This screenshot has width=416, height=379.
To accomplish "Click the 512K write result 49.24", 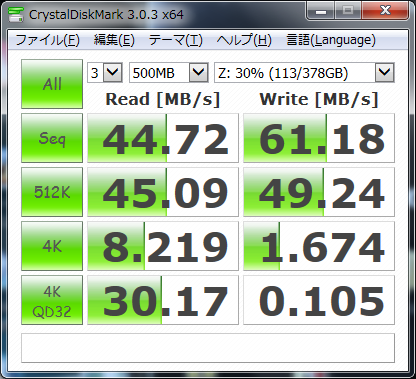I will tap(319, 192).
